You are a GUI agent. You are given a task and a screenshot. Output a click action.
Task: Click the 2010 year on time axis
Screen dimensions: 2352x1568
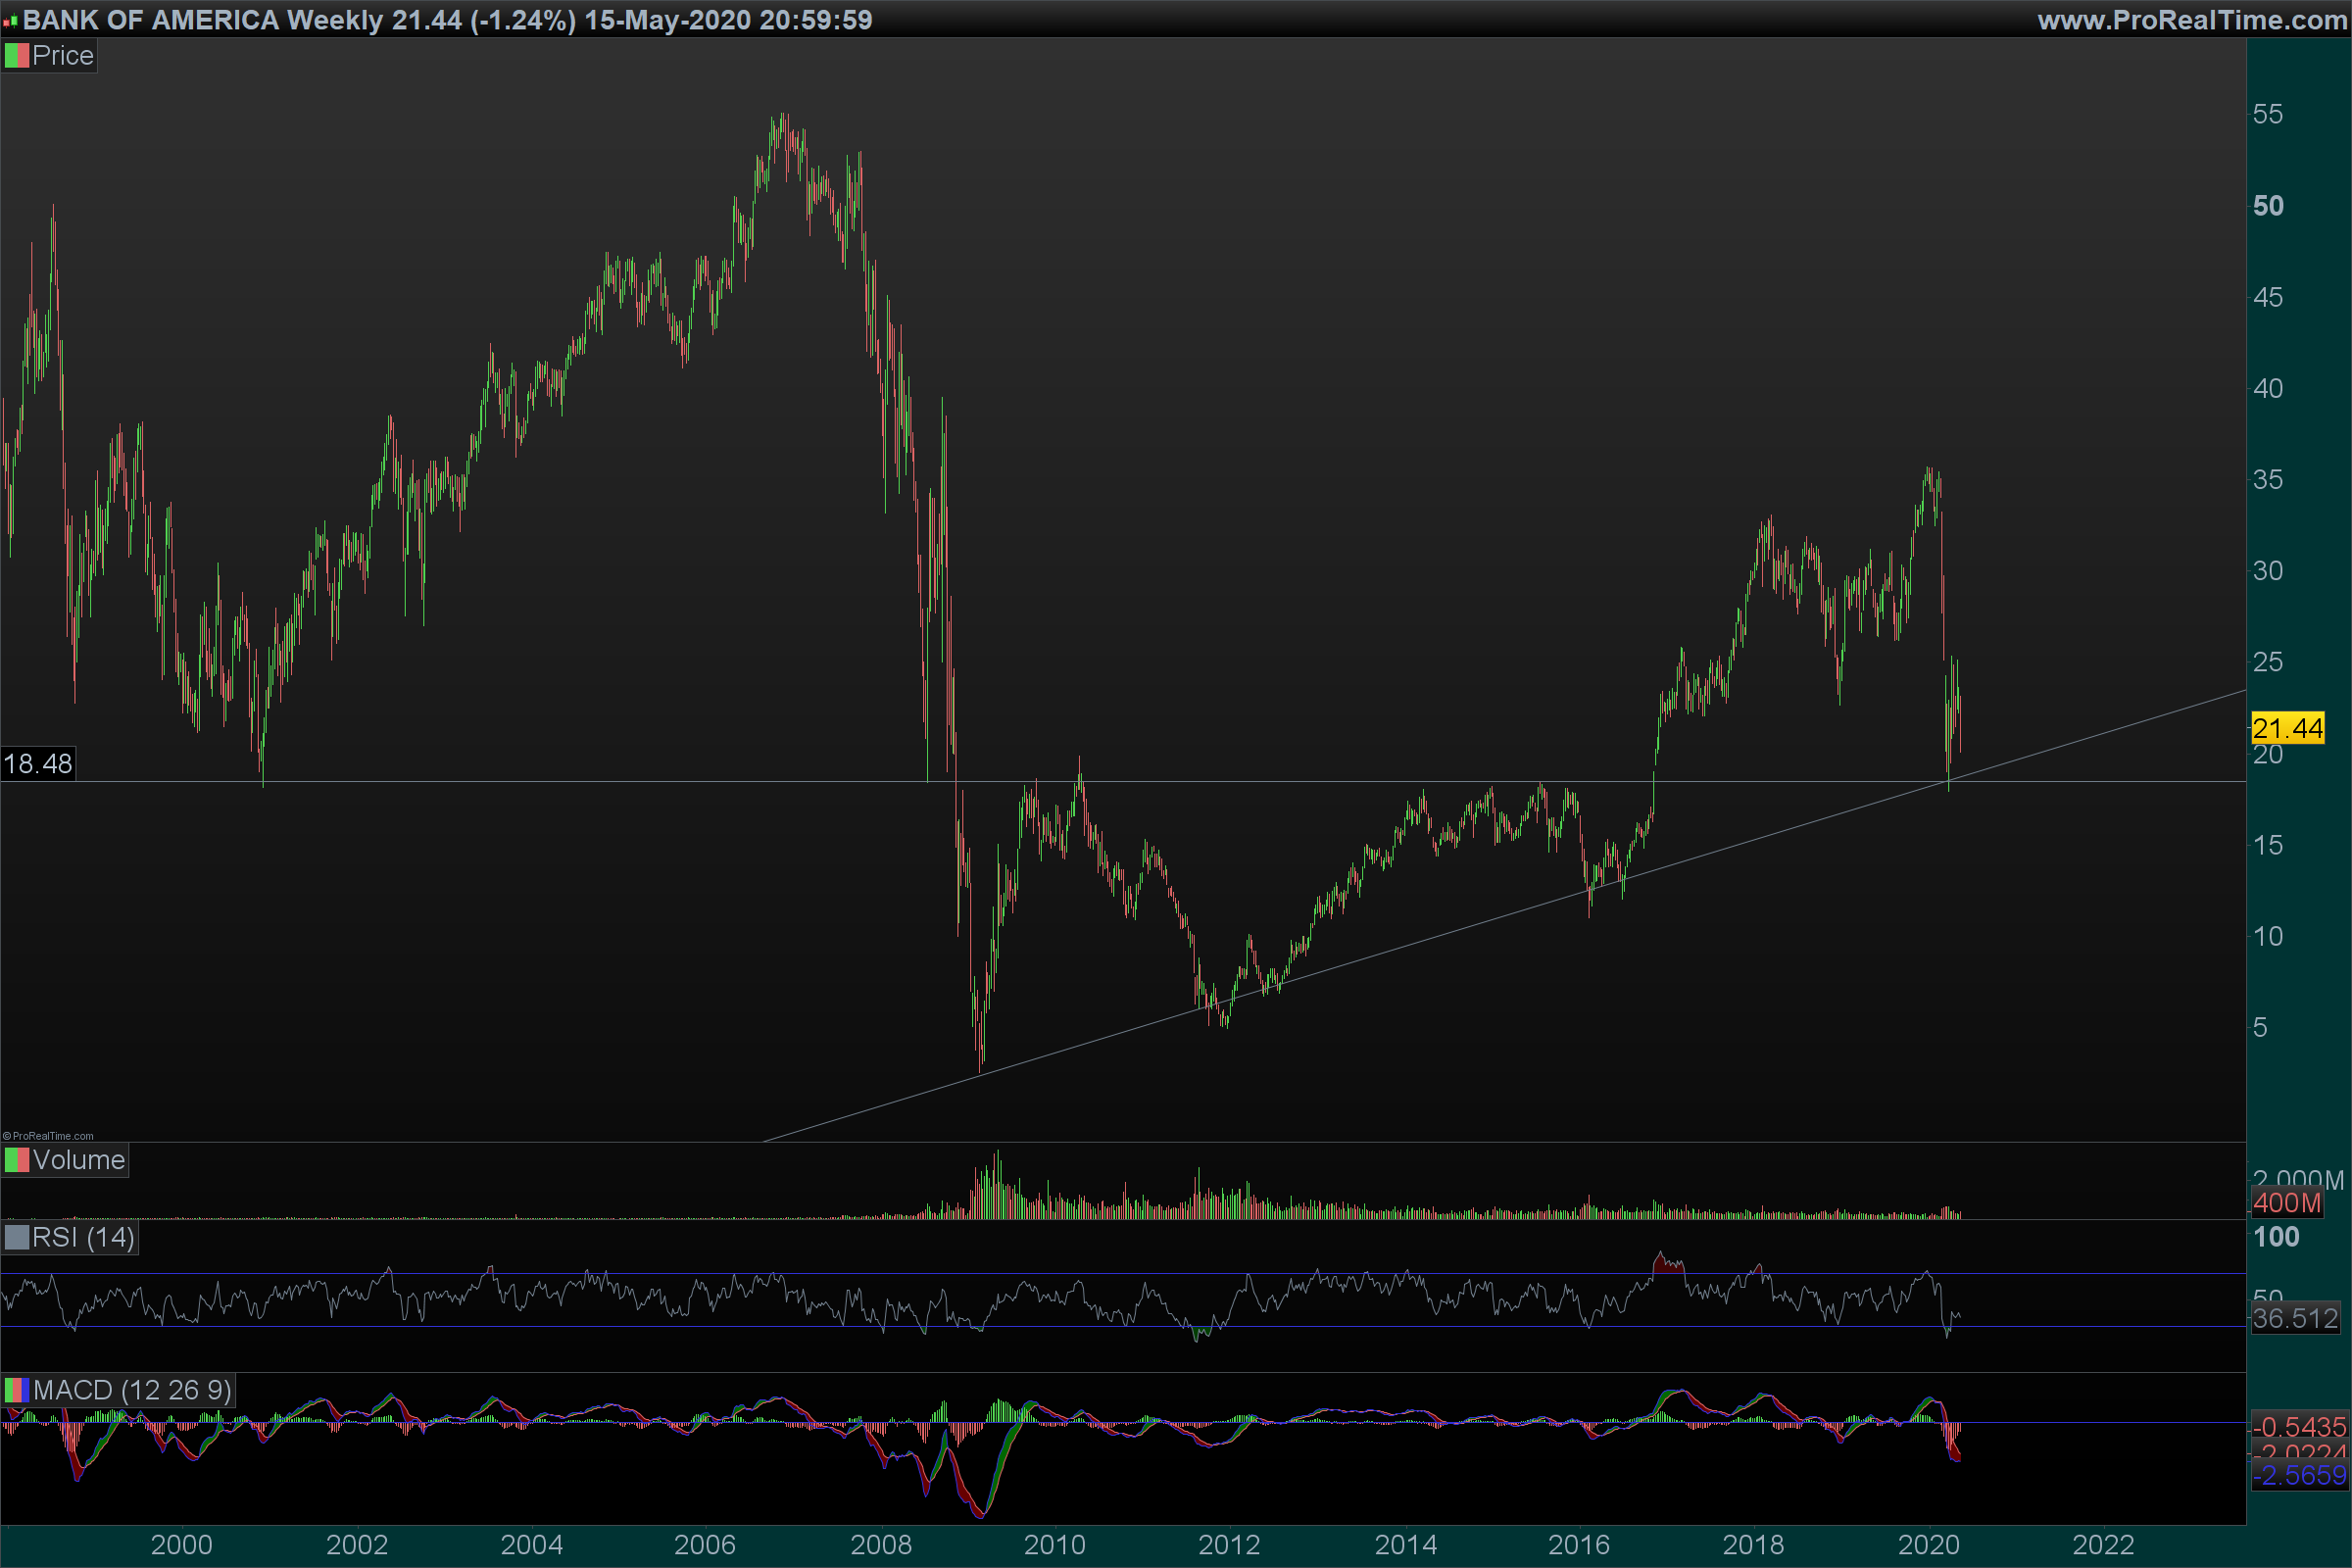tap(1054, 1545)
